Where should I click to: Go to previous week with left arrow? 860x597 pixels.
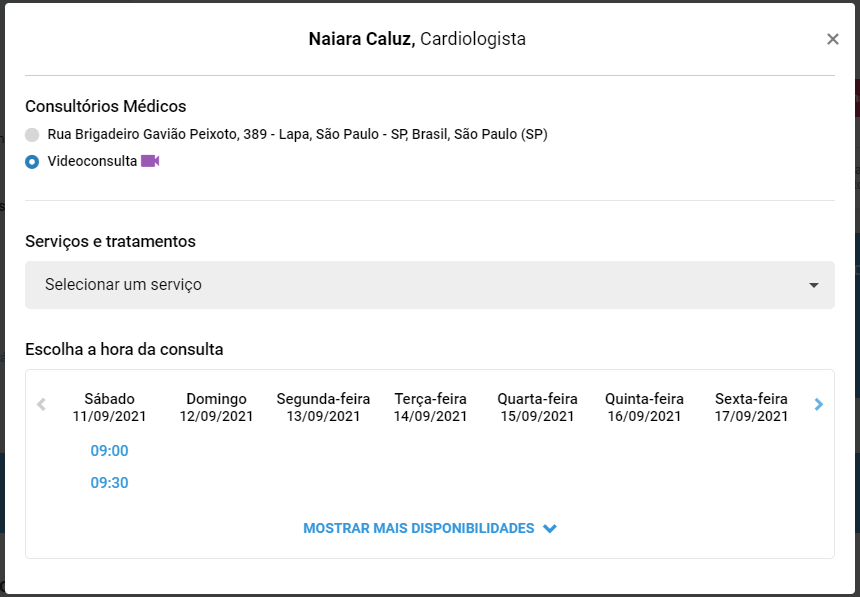[41, 404]
